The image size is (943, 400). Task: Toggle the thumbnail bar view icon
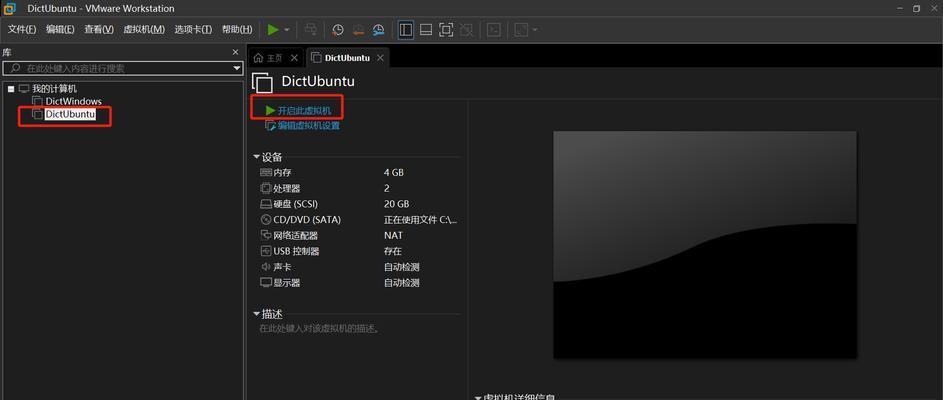point(426,29)
